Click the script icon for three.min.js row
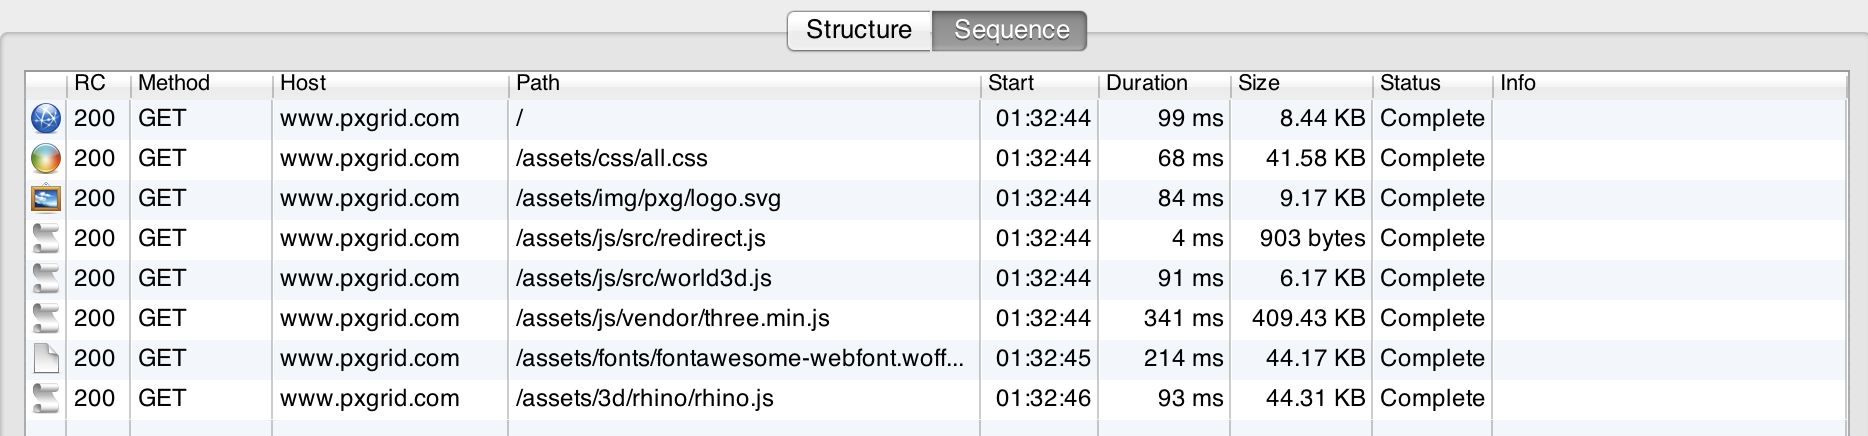This screenshot has height=436, width=1868. 46,318
